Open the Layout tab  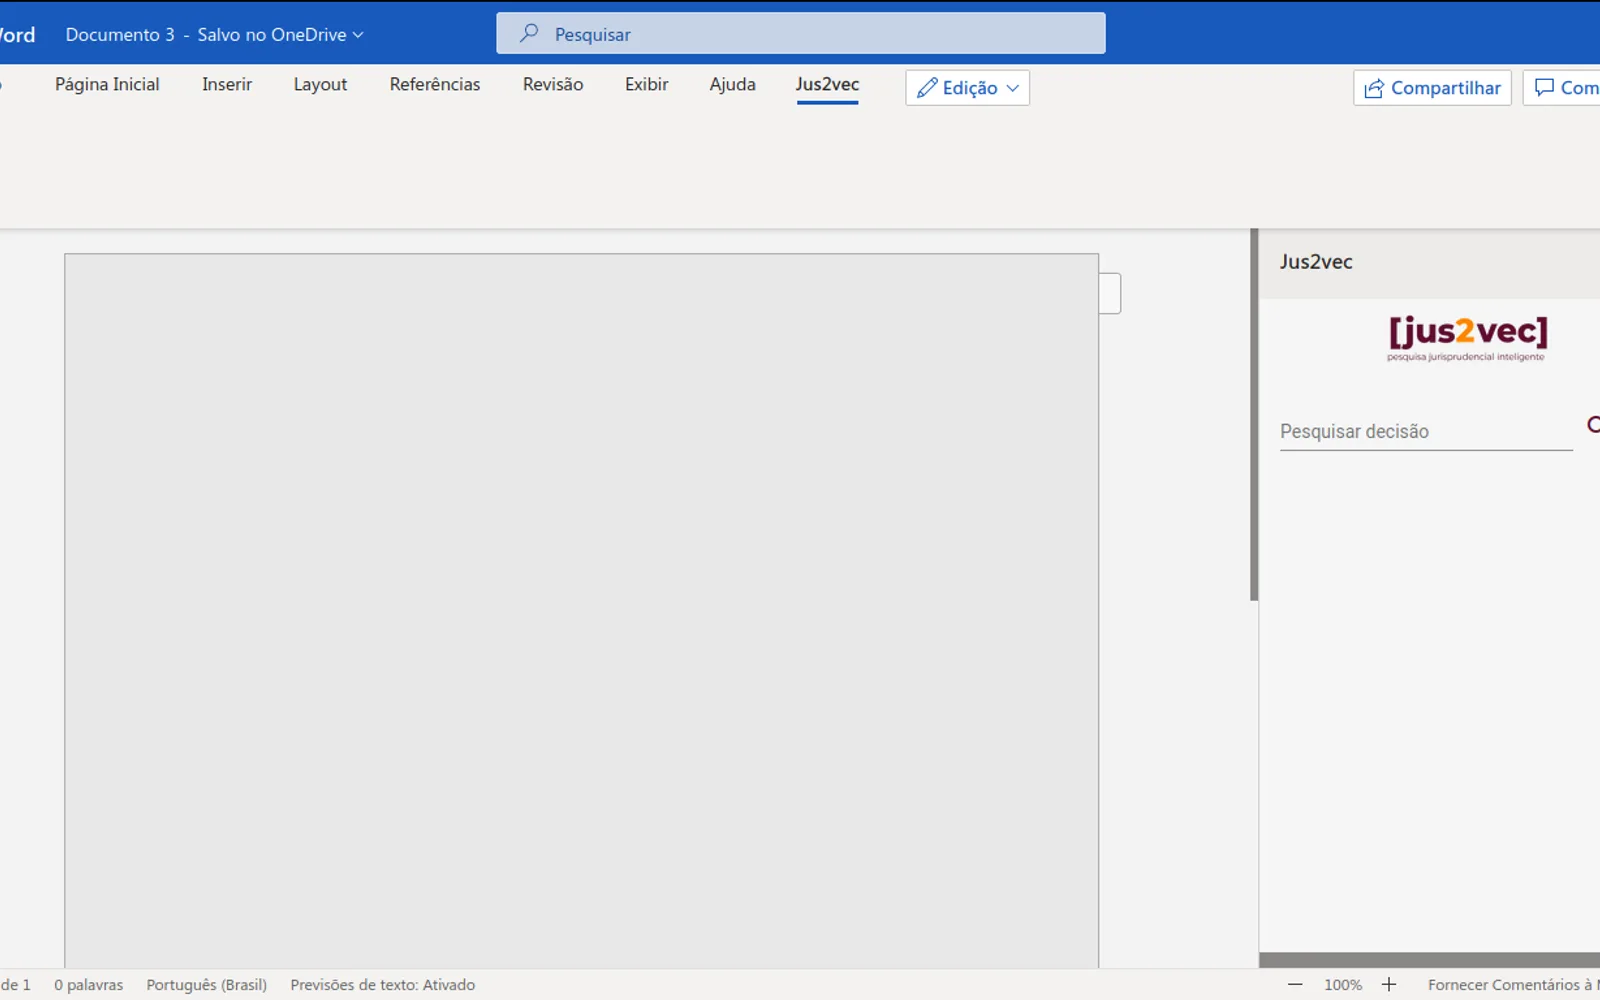pos(320,85)
